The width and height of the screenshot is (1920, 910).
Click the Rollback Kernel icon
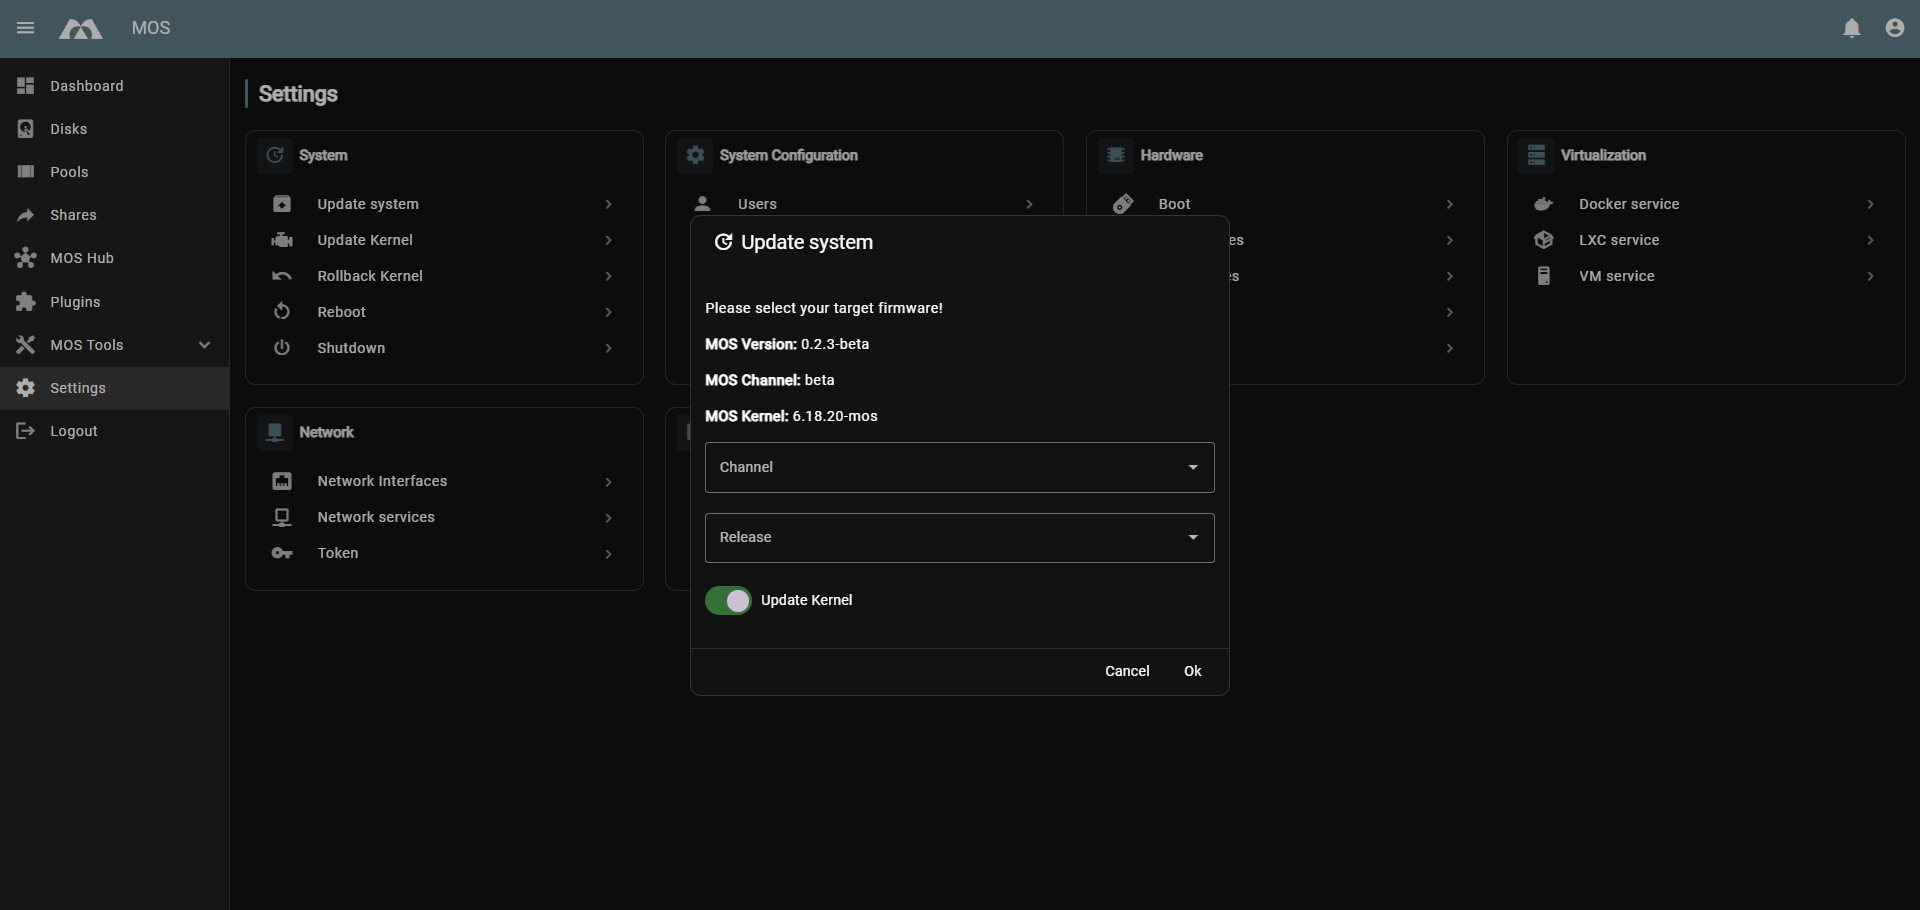point(282,276)
